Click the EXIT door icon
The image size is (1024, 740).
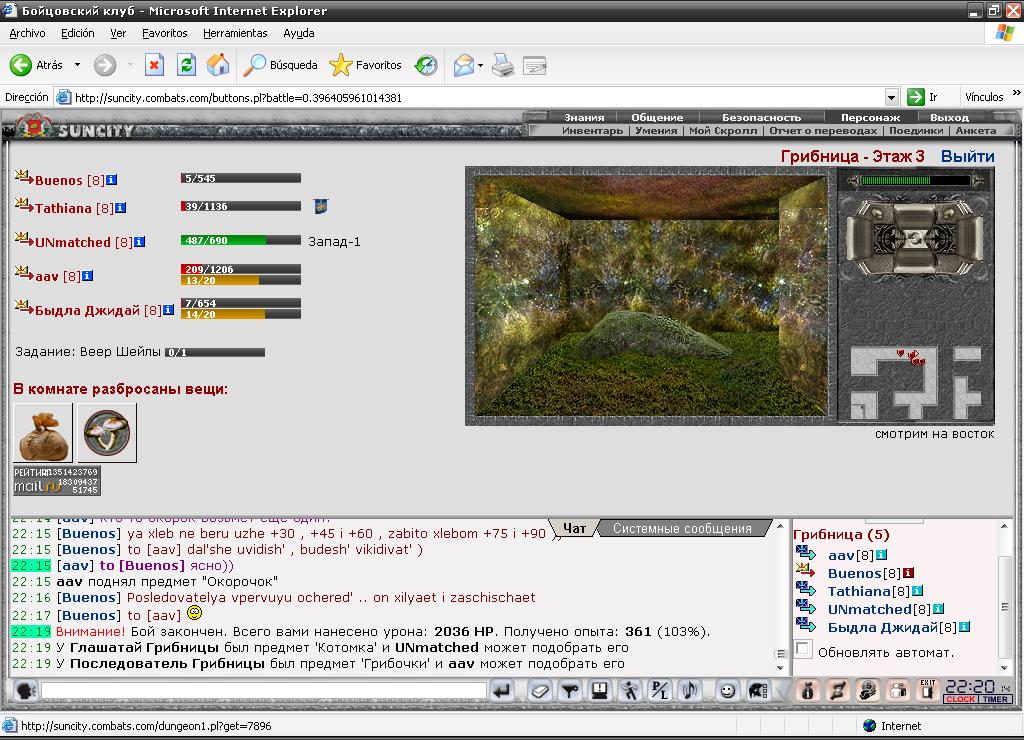[x=927, y=690]
